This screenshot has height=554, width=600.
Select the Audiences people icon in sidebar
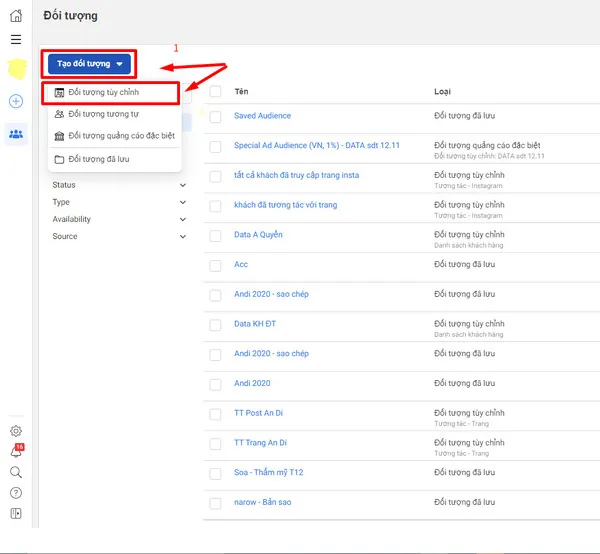click(15, 134)
